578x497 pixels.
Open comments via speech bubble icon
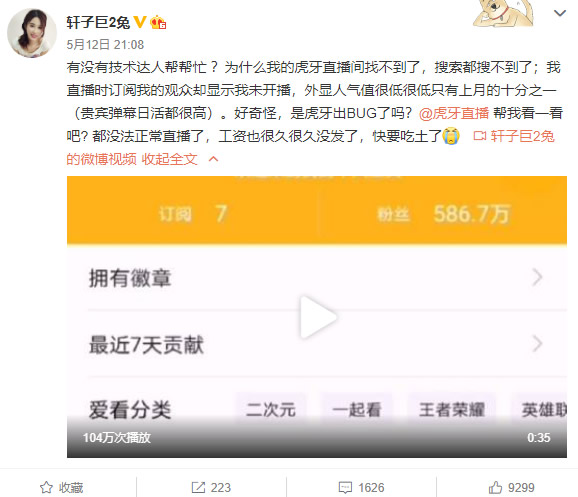[x=345, y=487]
